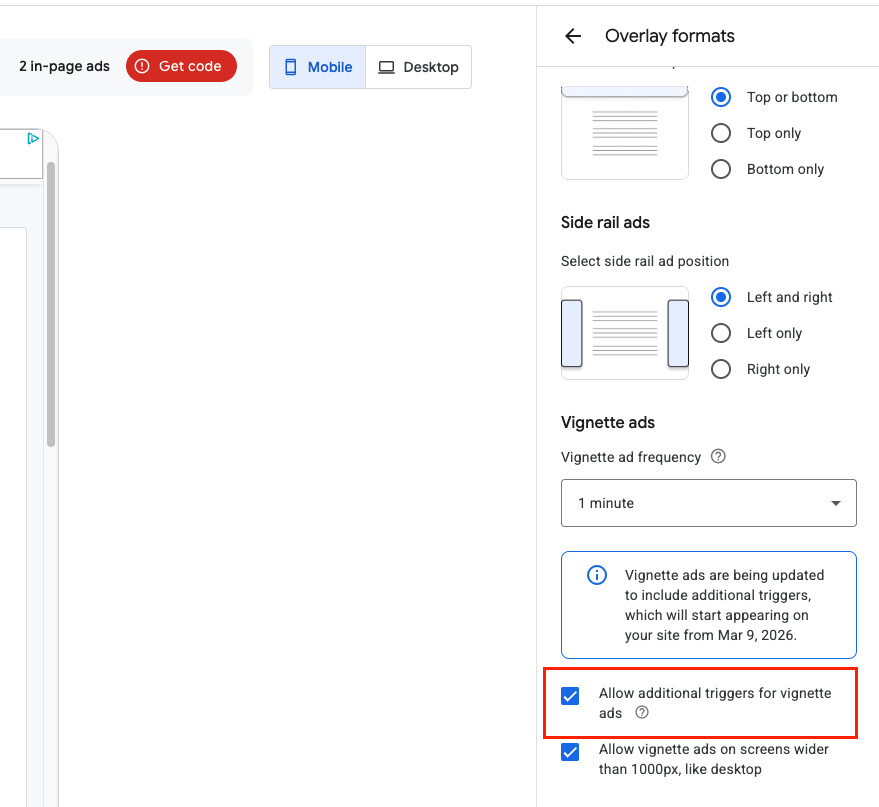Click the Get code button
The height and width of the screenshot is (807, 879).
click(x=181, y=66)
